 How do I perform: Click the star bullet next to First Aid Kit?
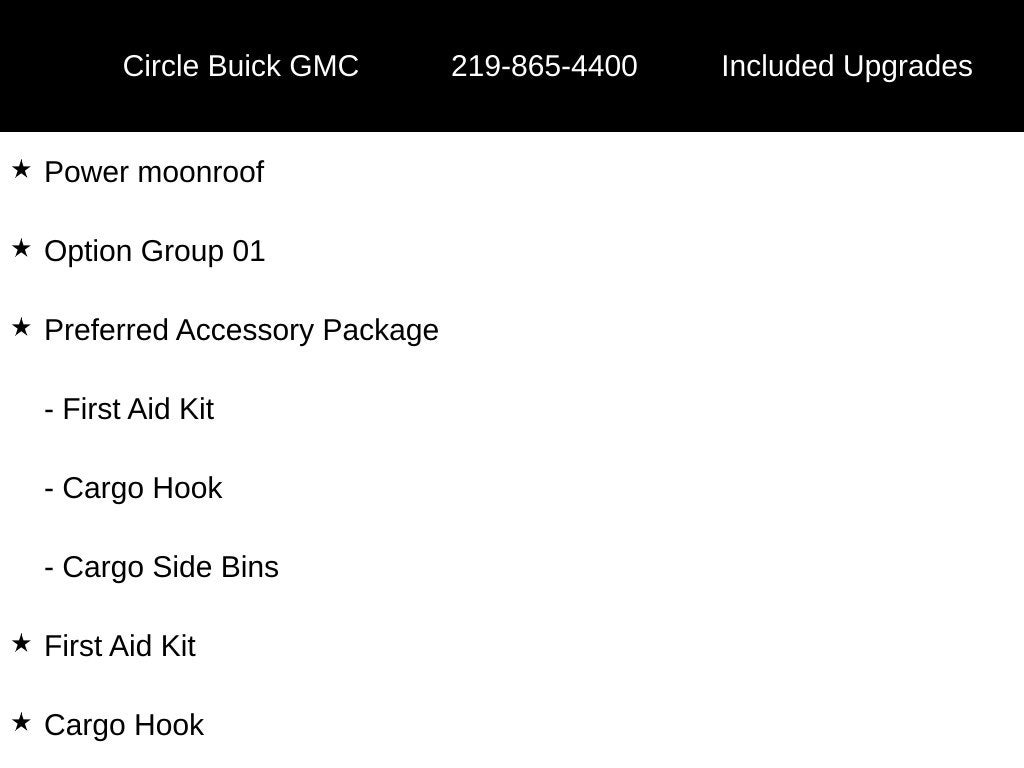click(21, 644)
